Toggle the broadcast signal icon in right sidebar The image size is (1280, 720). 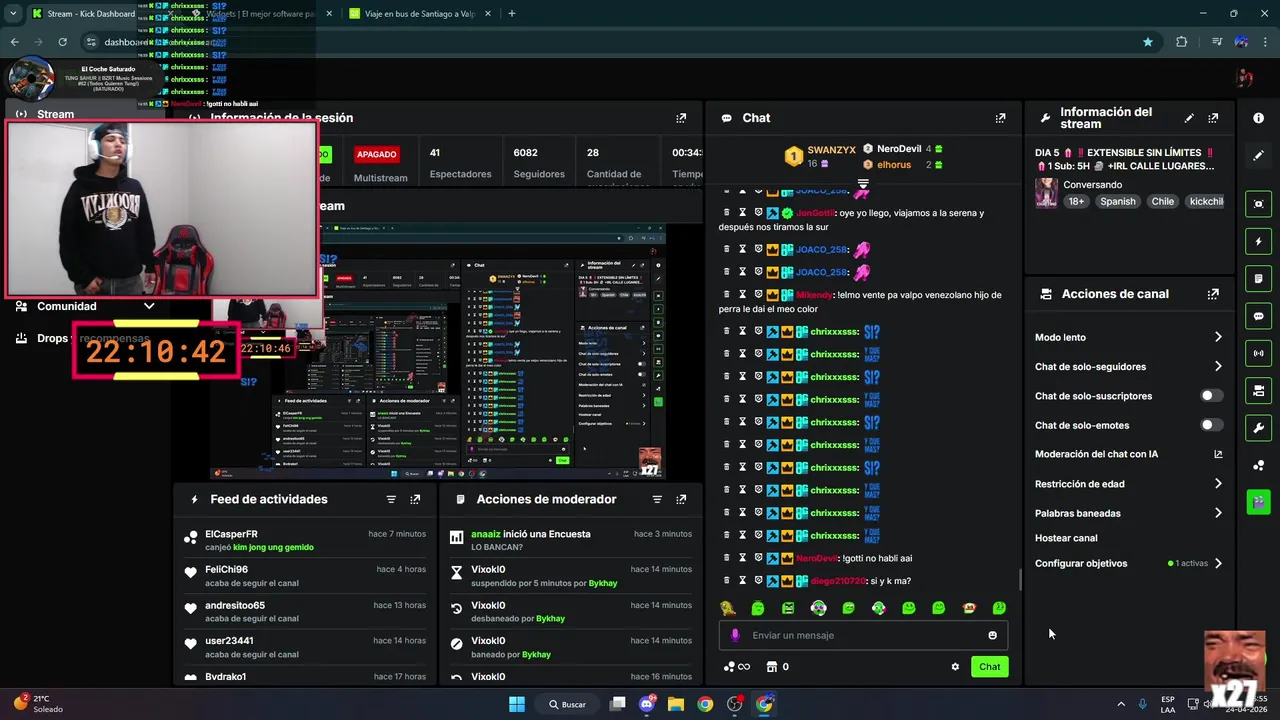pos(1258,353)
